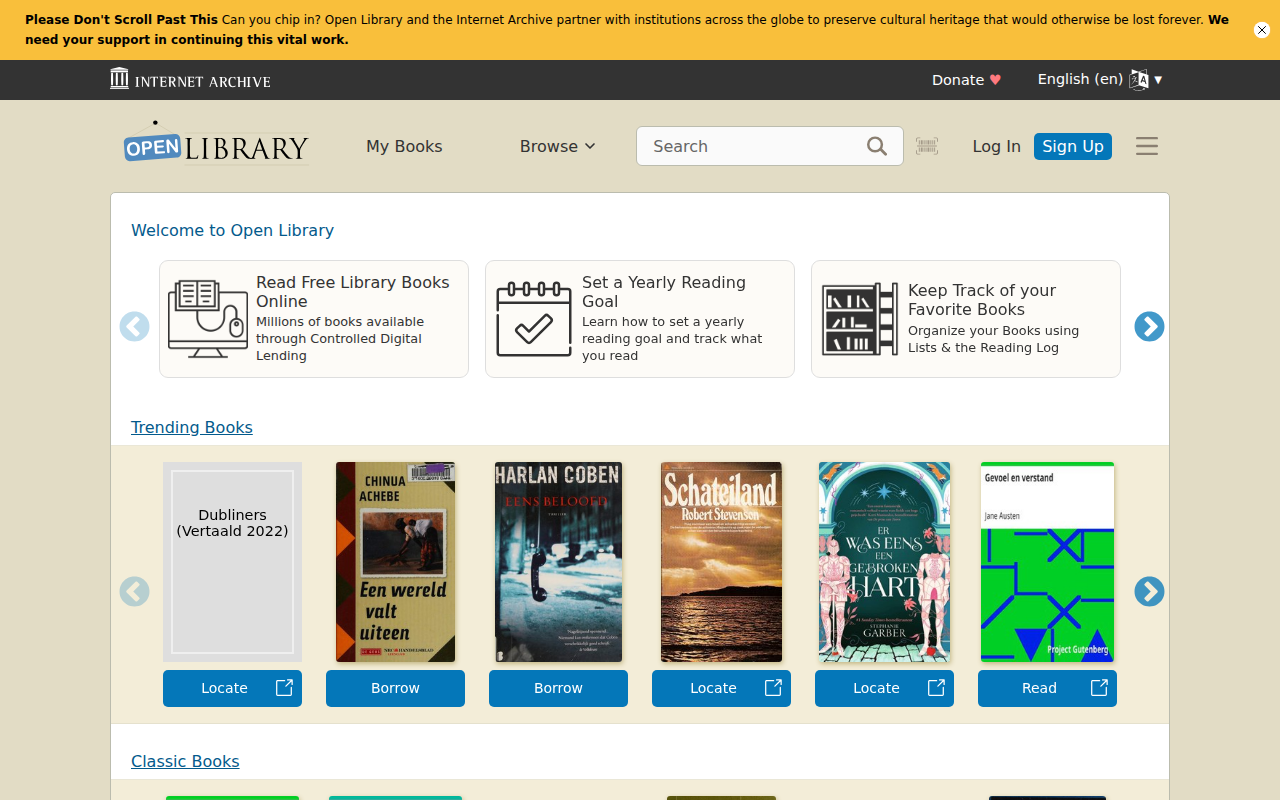Click Borrow under Een wereld valt uiteen
1280x800 pixels.
pyautogui.click(x=395, y=688)
